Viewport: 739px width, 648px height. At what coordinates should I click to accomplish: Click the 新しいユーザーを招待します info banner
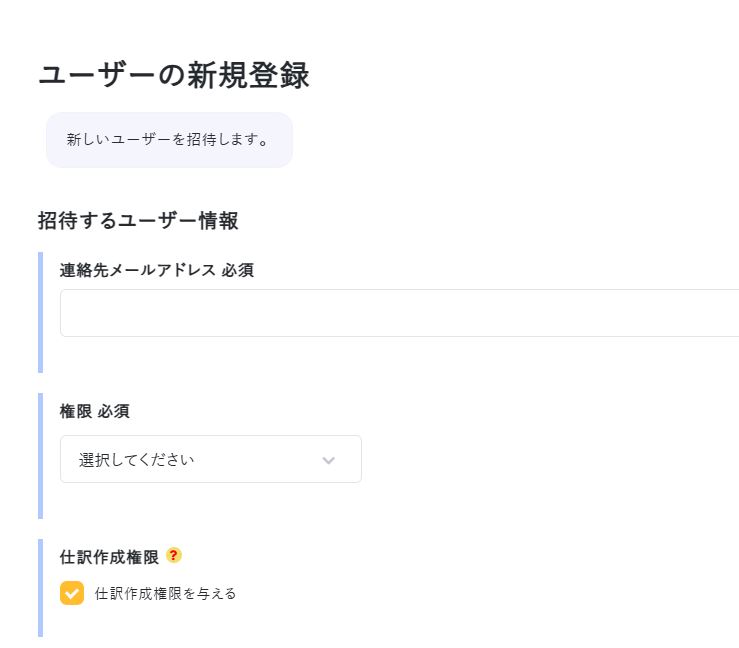click(x=168, y=140)
